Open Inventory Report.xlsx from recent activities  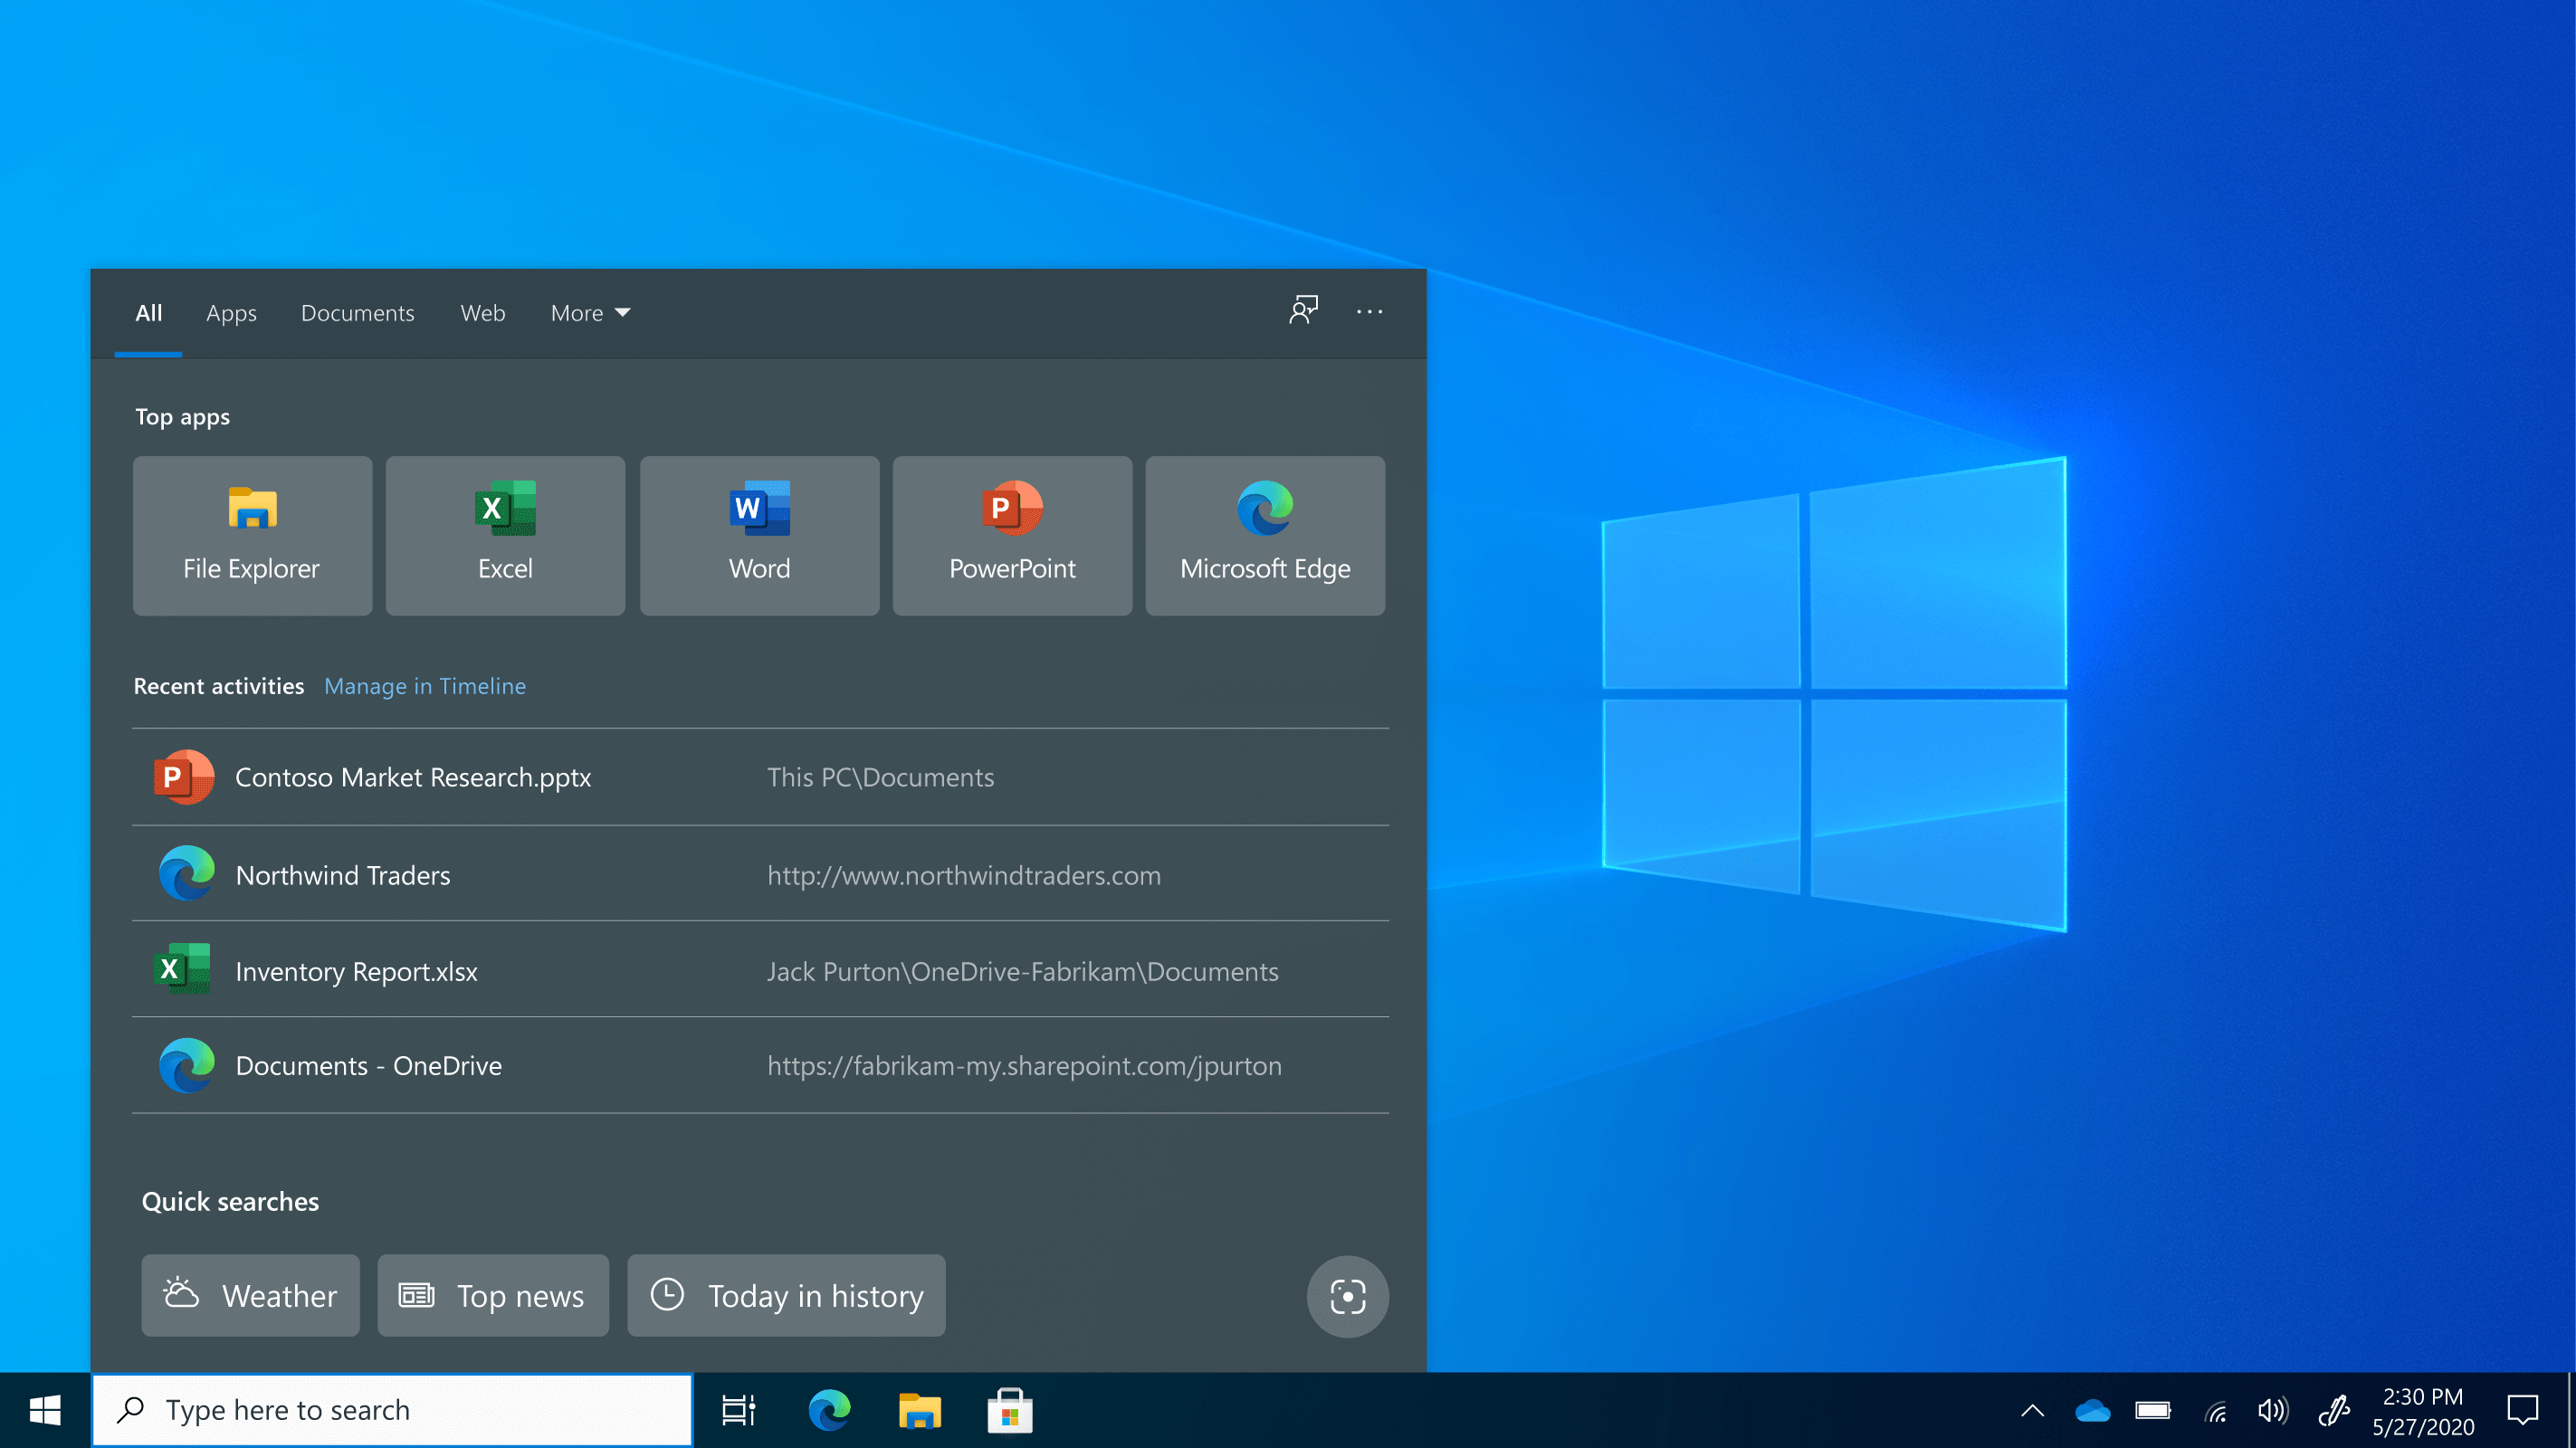click(356, 970)
